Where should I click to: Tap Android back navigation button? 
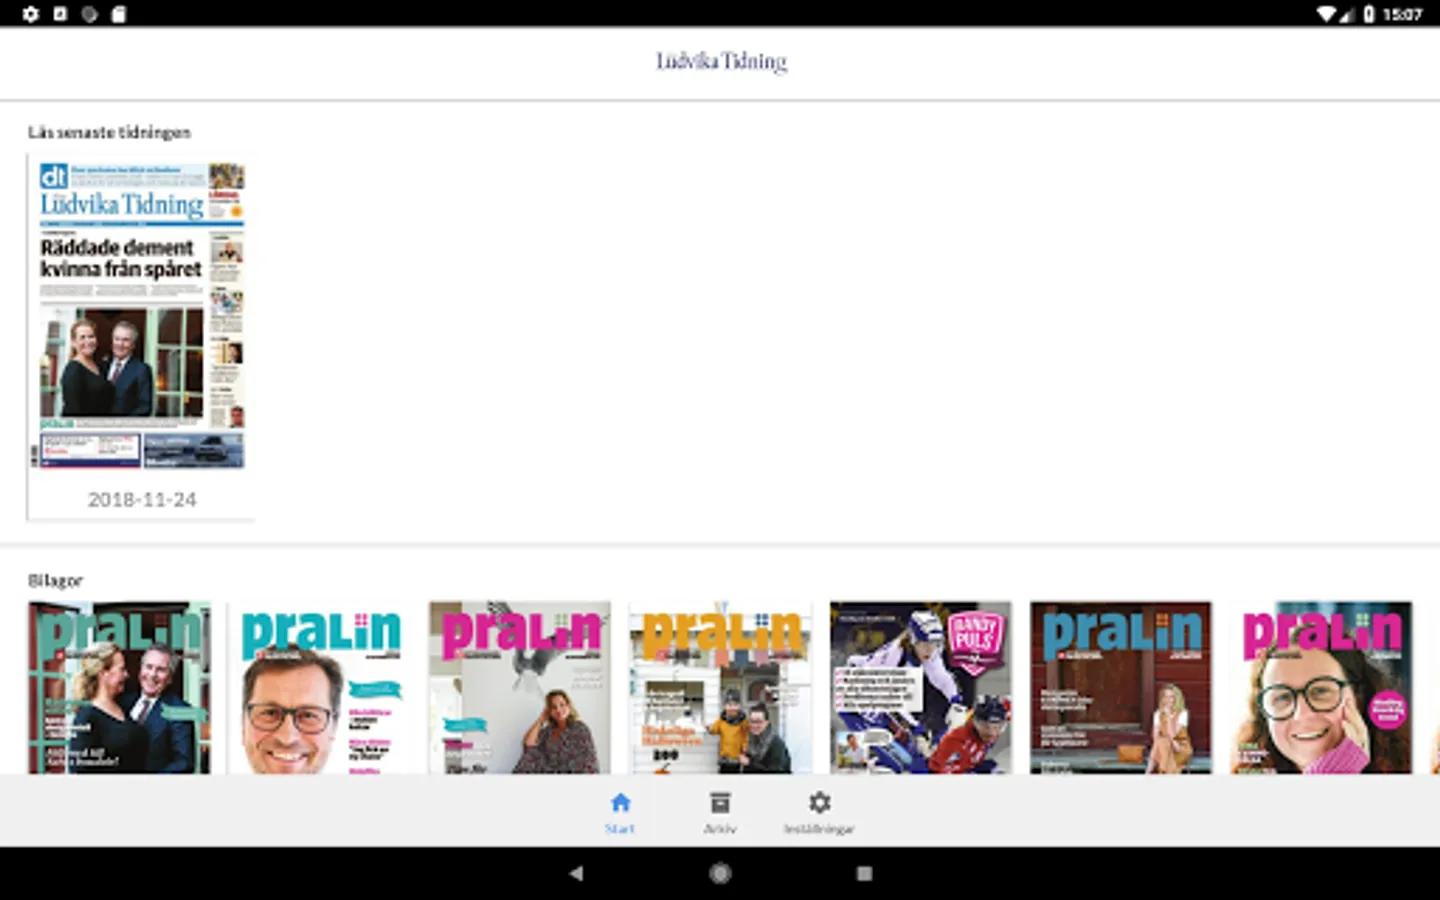[x=576, y=873]
